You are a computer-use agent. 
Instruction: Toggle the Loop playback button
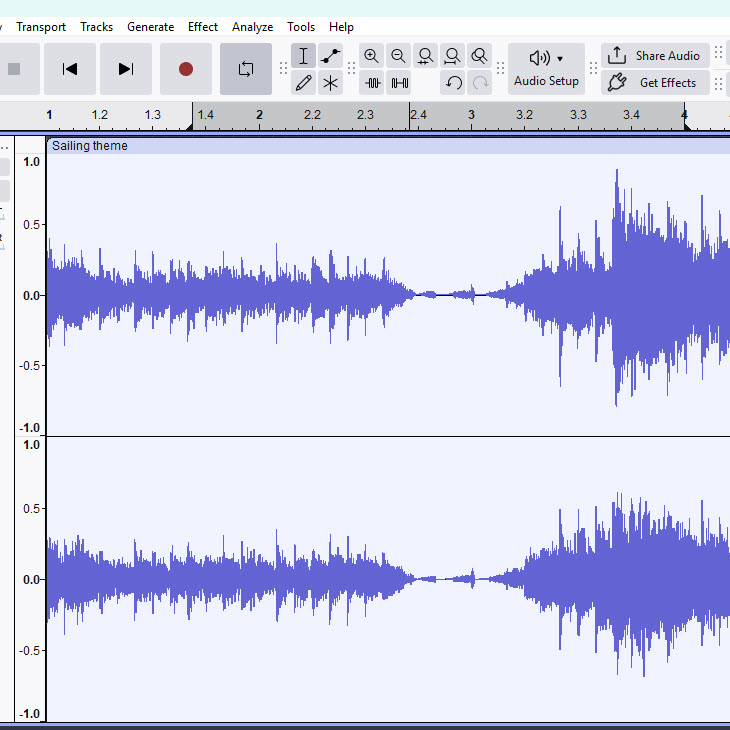245,69
